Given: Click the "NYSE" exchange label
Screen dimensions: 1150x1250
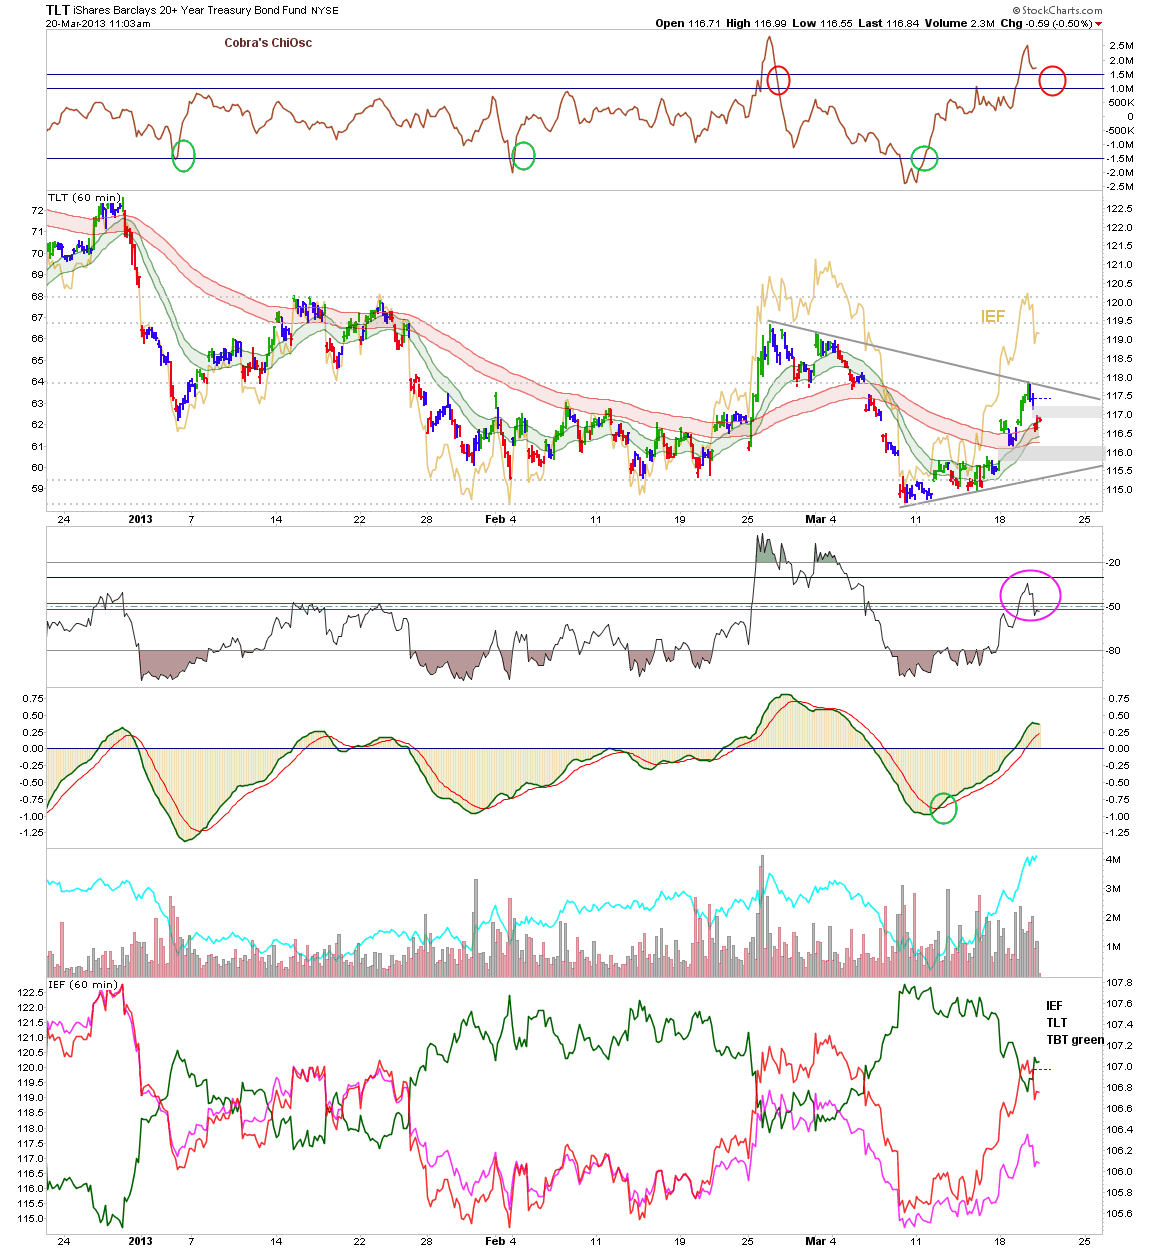Looking at the screenshot, I should pyautogui.click(x=324, y=11).
